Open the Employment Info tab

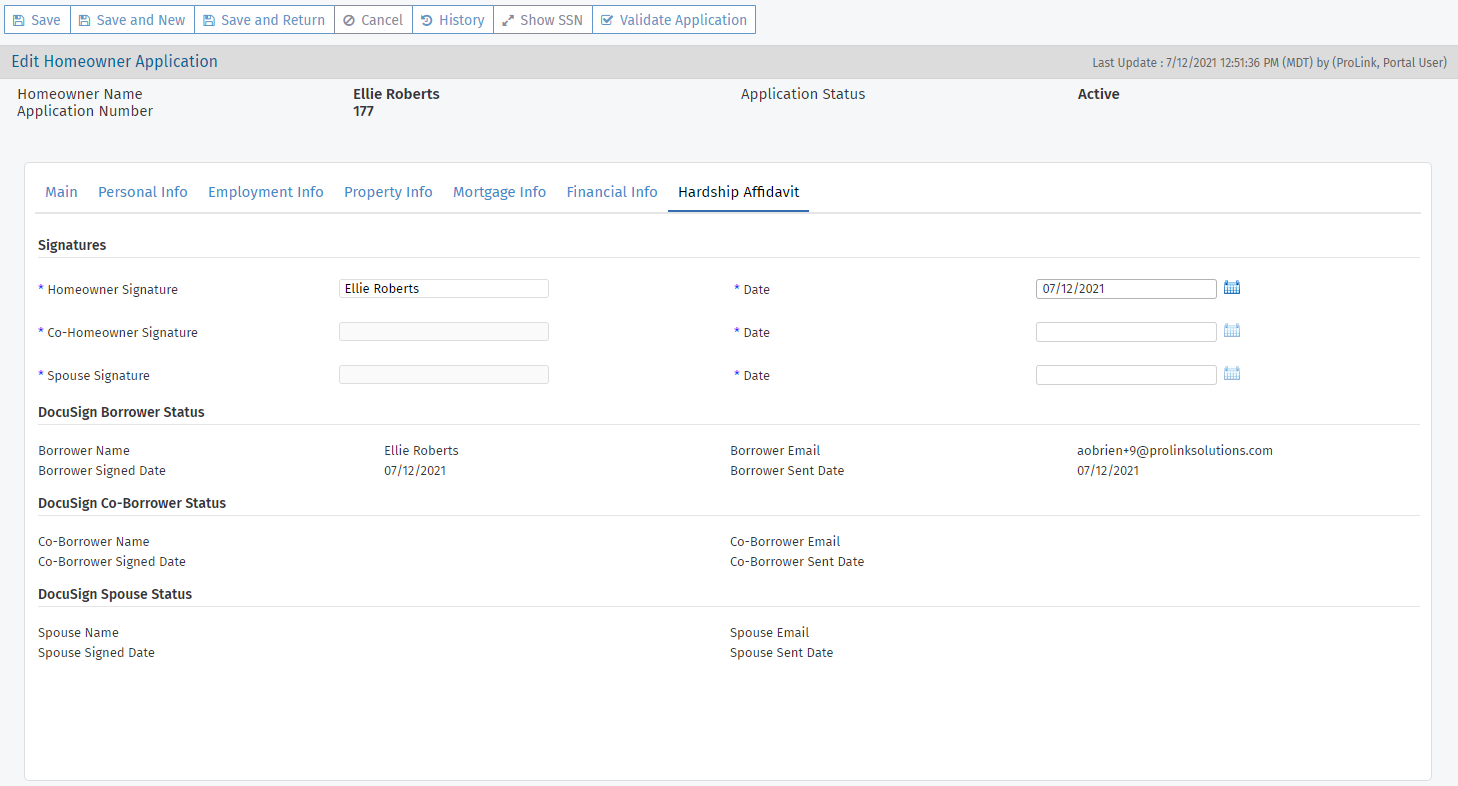click(x=266, y=192)
